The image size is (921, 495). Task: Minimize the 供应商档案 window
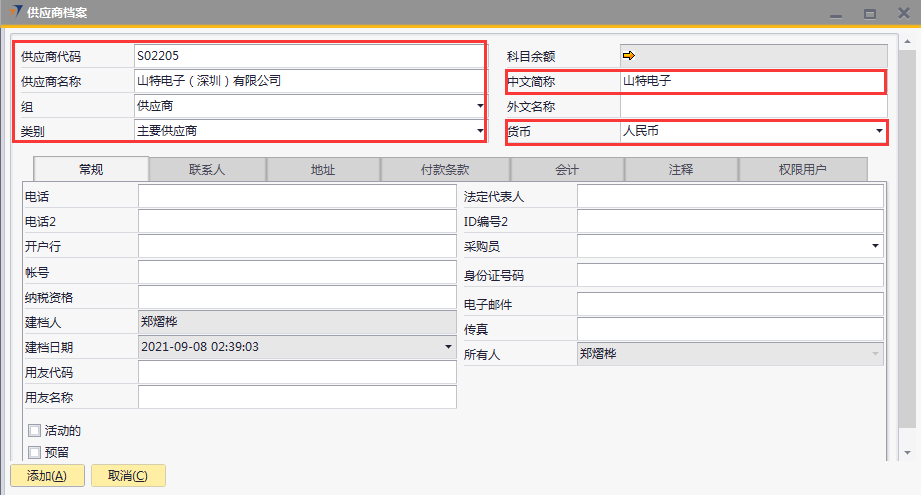838,14
